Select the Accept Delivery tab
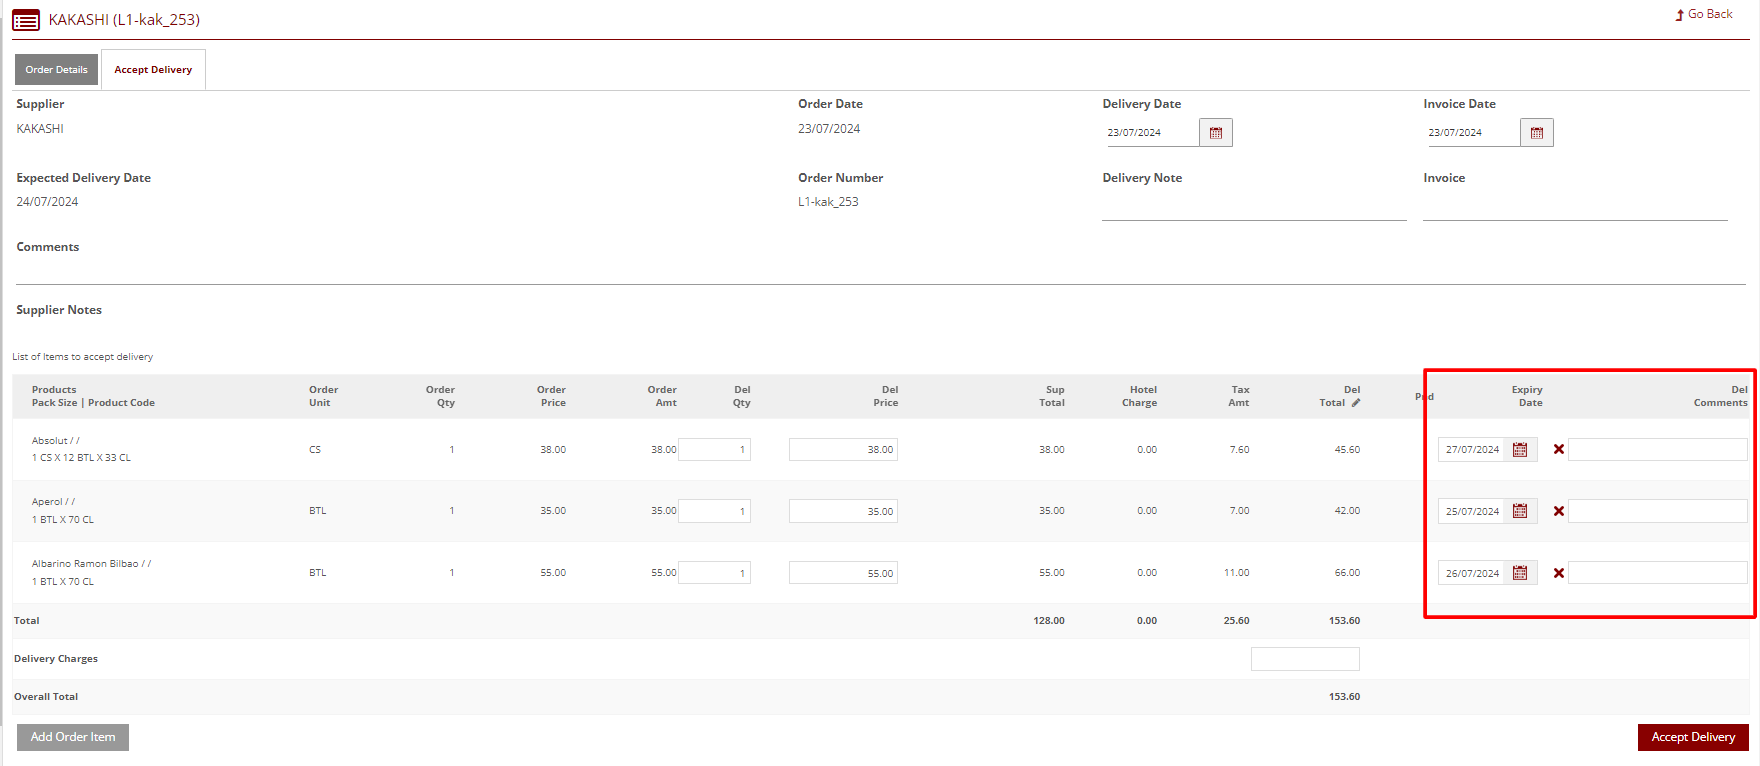The width and height of the screenshot is (1760, 766). [x=153, y=70]
